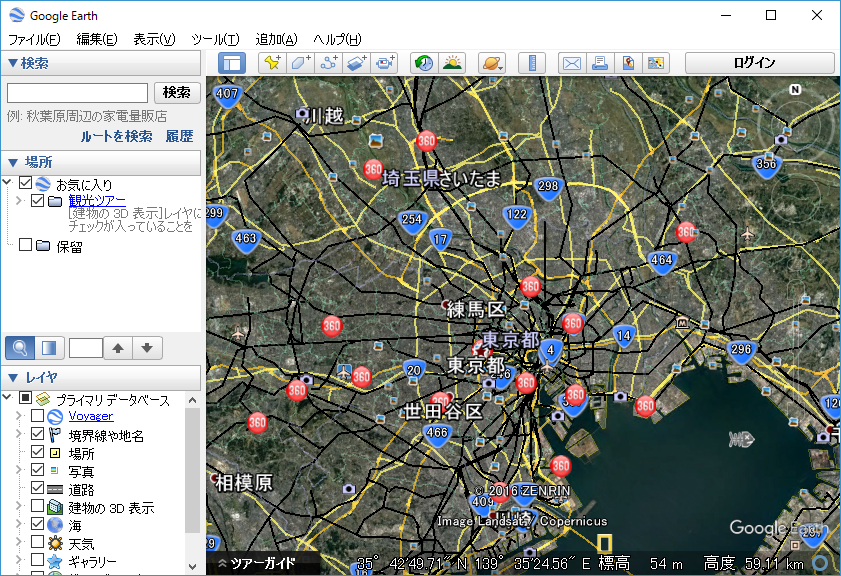
Task: Enable 建物の 3D 表示 layer checkbox
Action: [x=38, y=506]
